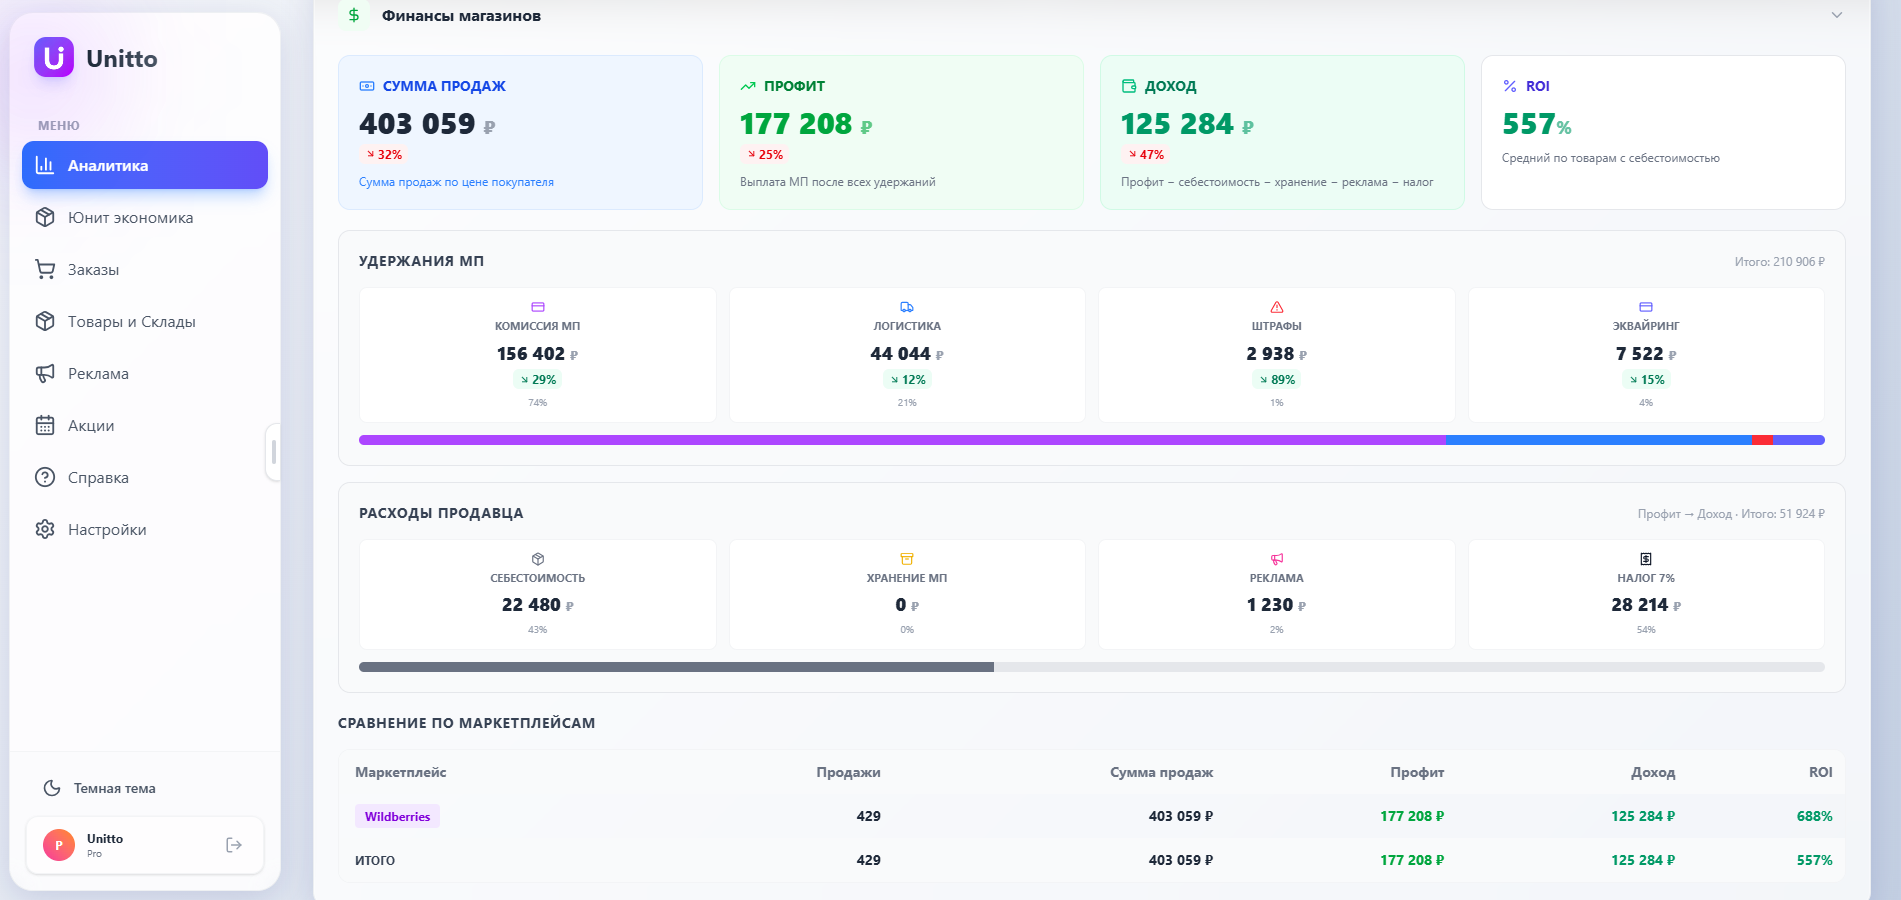The height and width of the screenshot is (900, 1901).
Task: Select the Сумма продаж summary card
Action: (520, 132)
